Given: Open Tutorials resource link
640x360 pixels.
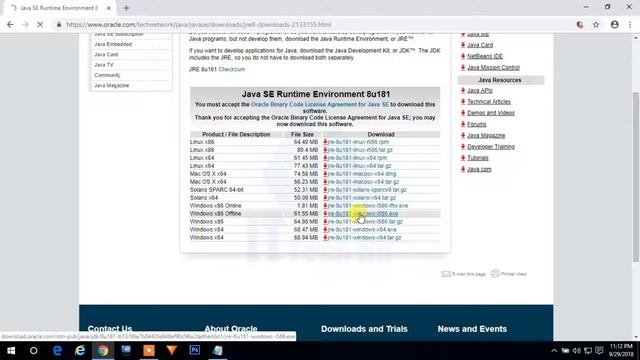Looking at the screenshot, I should tap(478, 158).
